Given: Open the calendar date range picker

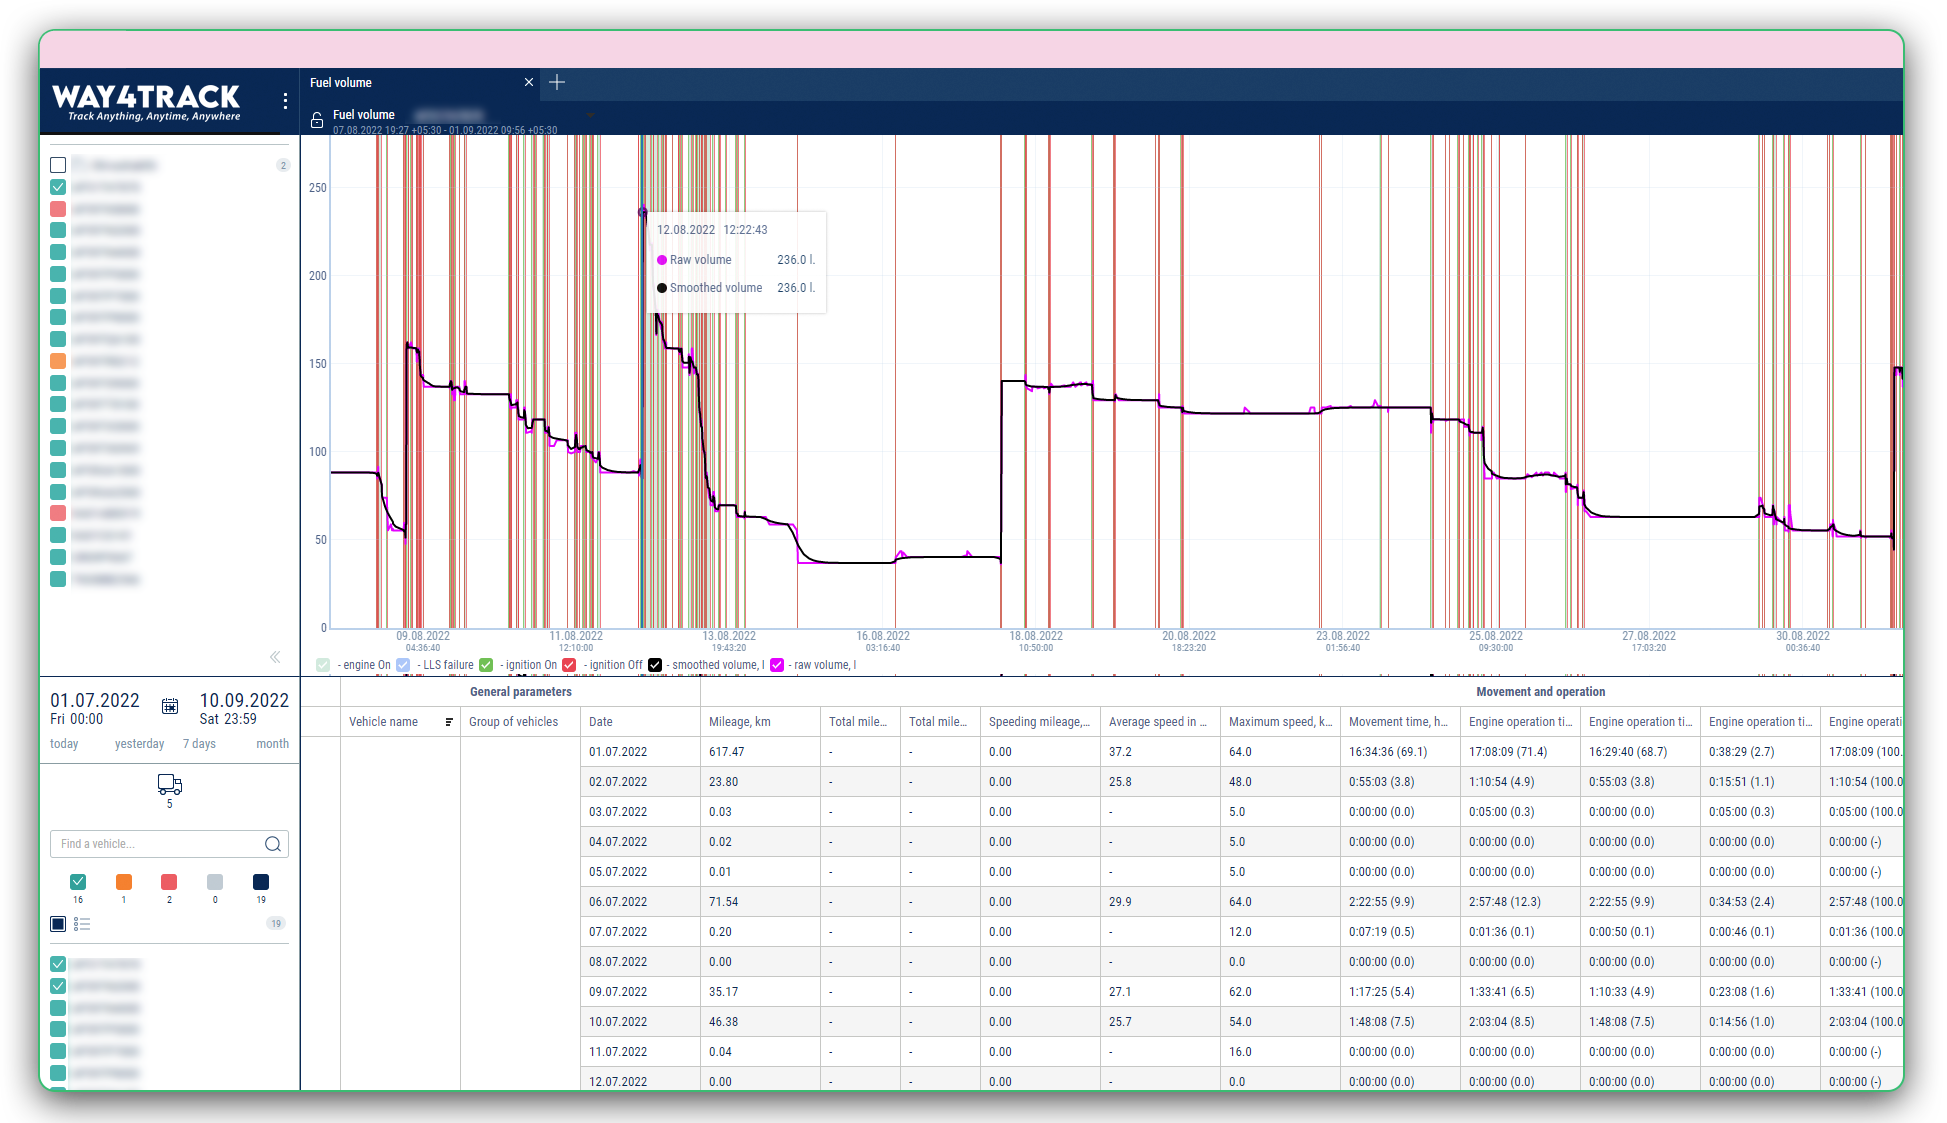Looking at the screenshot, I should (x=170, y=707).
